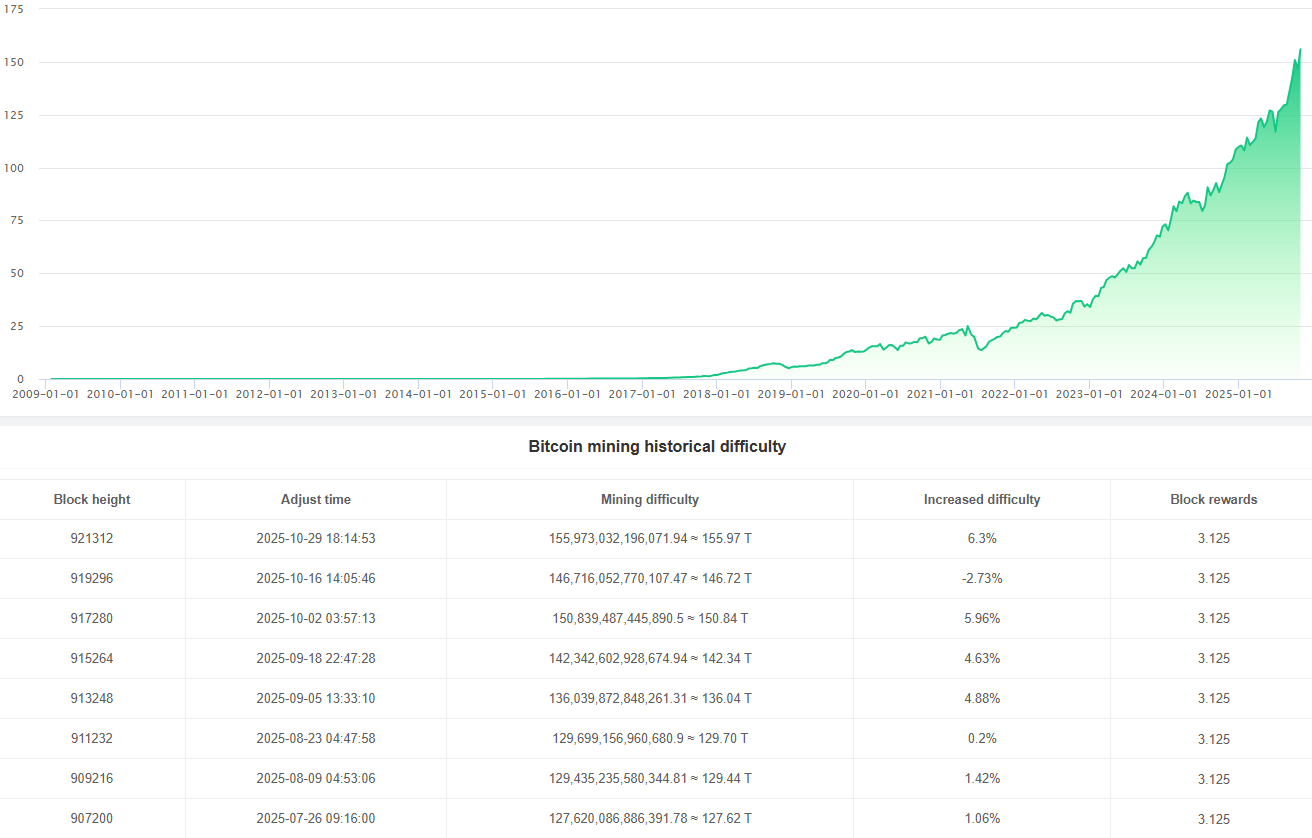Viewport: 1312px width, 838px height.
Task: Select the Block rewards column header
Action: [x=1214, y=499]
